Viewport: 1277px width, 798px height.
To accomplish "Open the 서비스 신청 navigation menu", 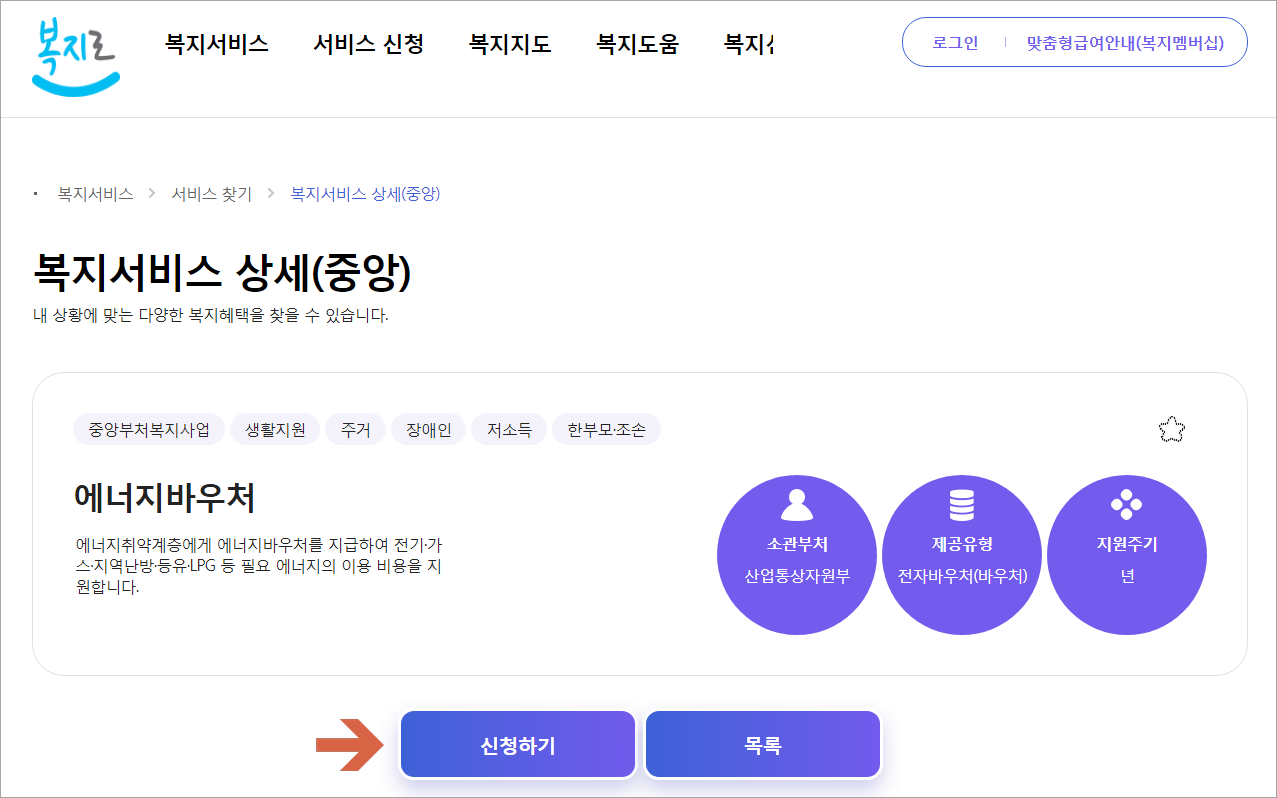I will [371, 44].
